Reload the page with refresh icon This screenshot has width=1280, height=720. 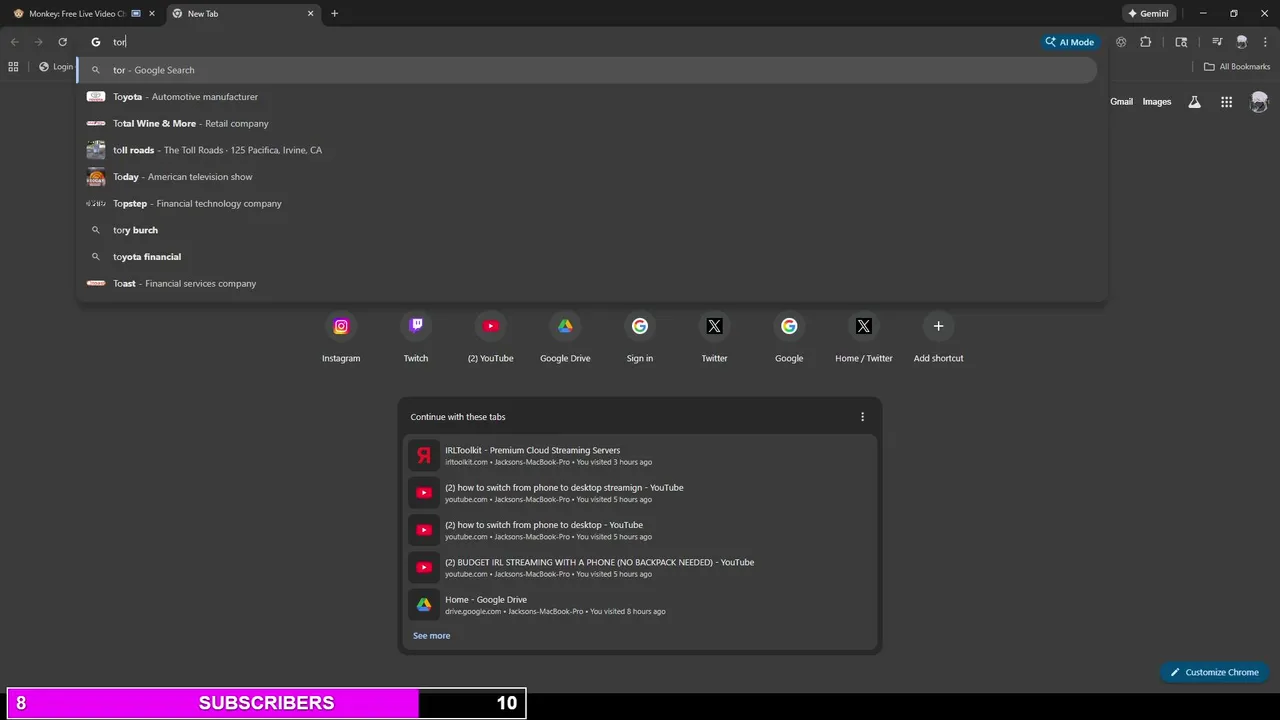pos(62,42)
